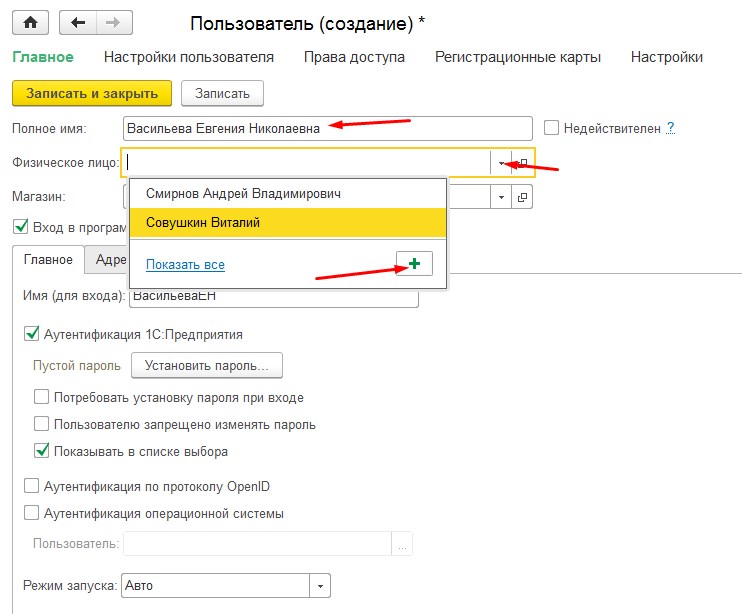
Task: Open the Магазин field's linked item icon
Action: click(522, 197)
